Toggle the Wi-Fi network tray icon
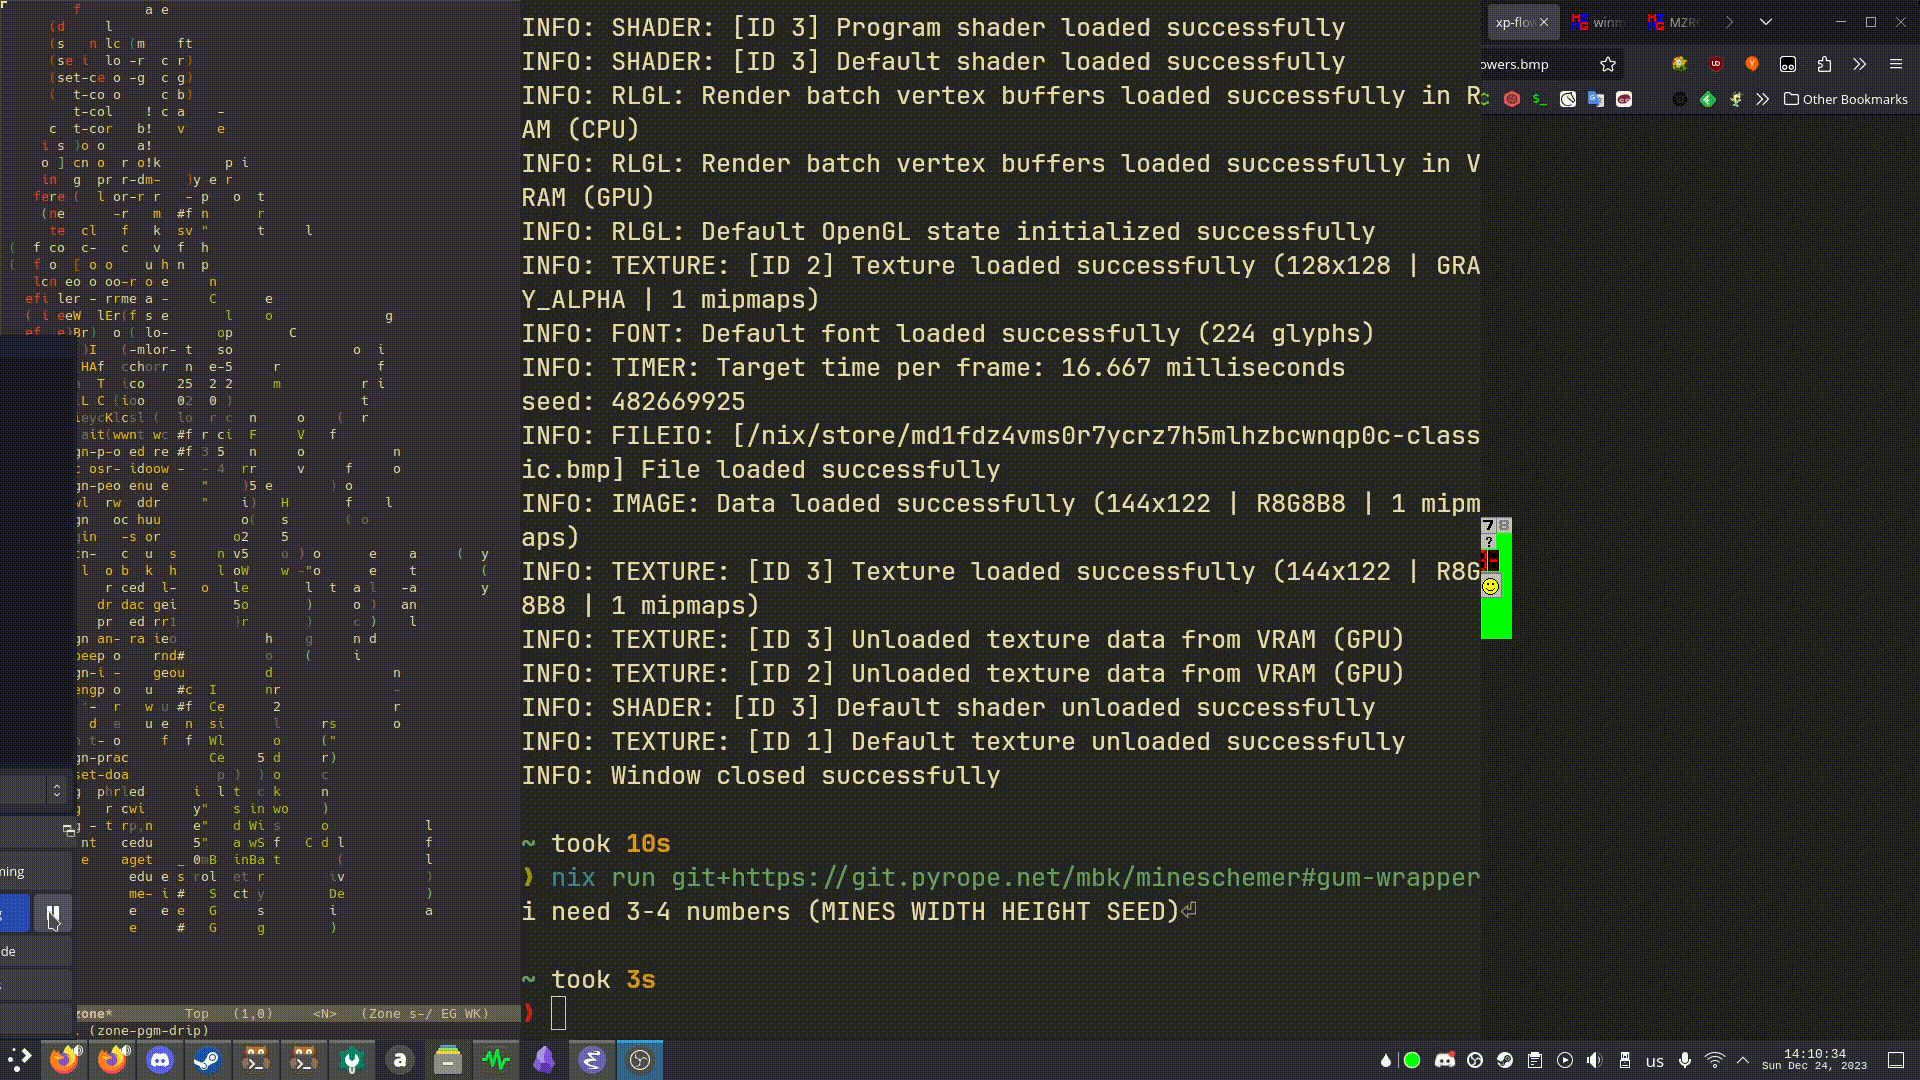Viewport: 1920px width, 1080px height. 1715,1061
